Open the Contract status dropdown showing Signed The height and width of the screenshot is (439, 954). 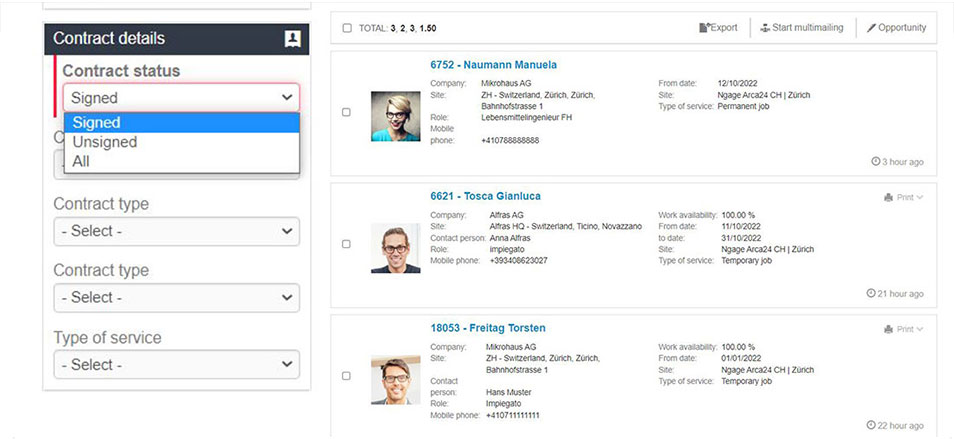tap(181, 97)
